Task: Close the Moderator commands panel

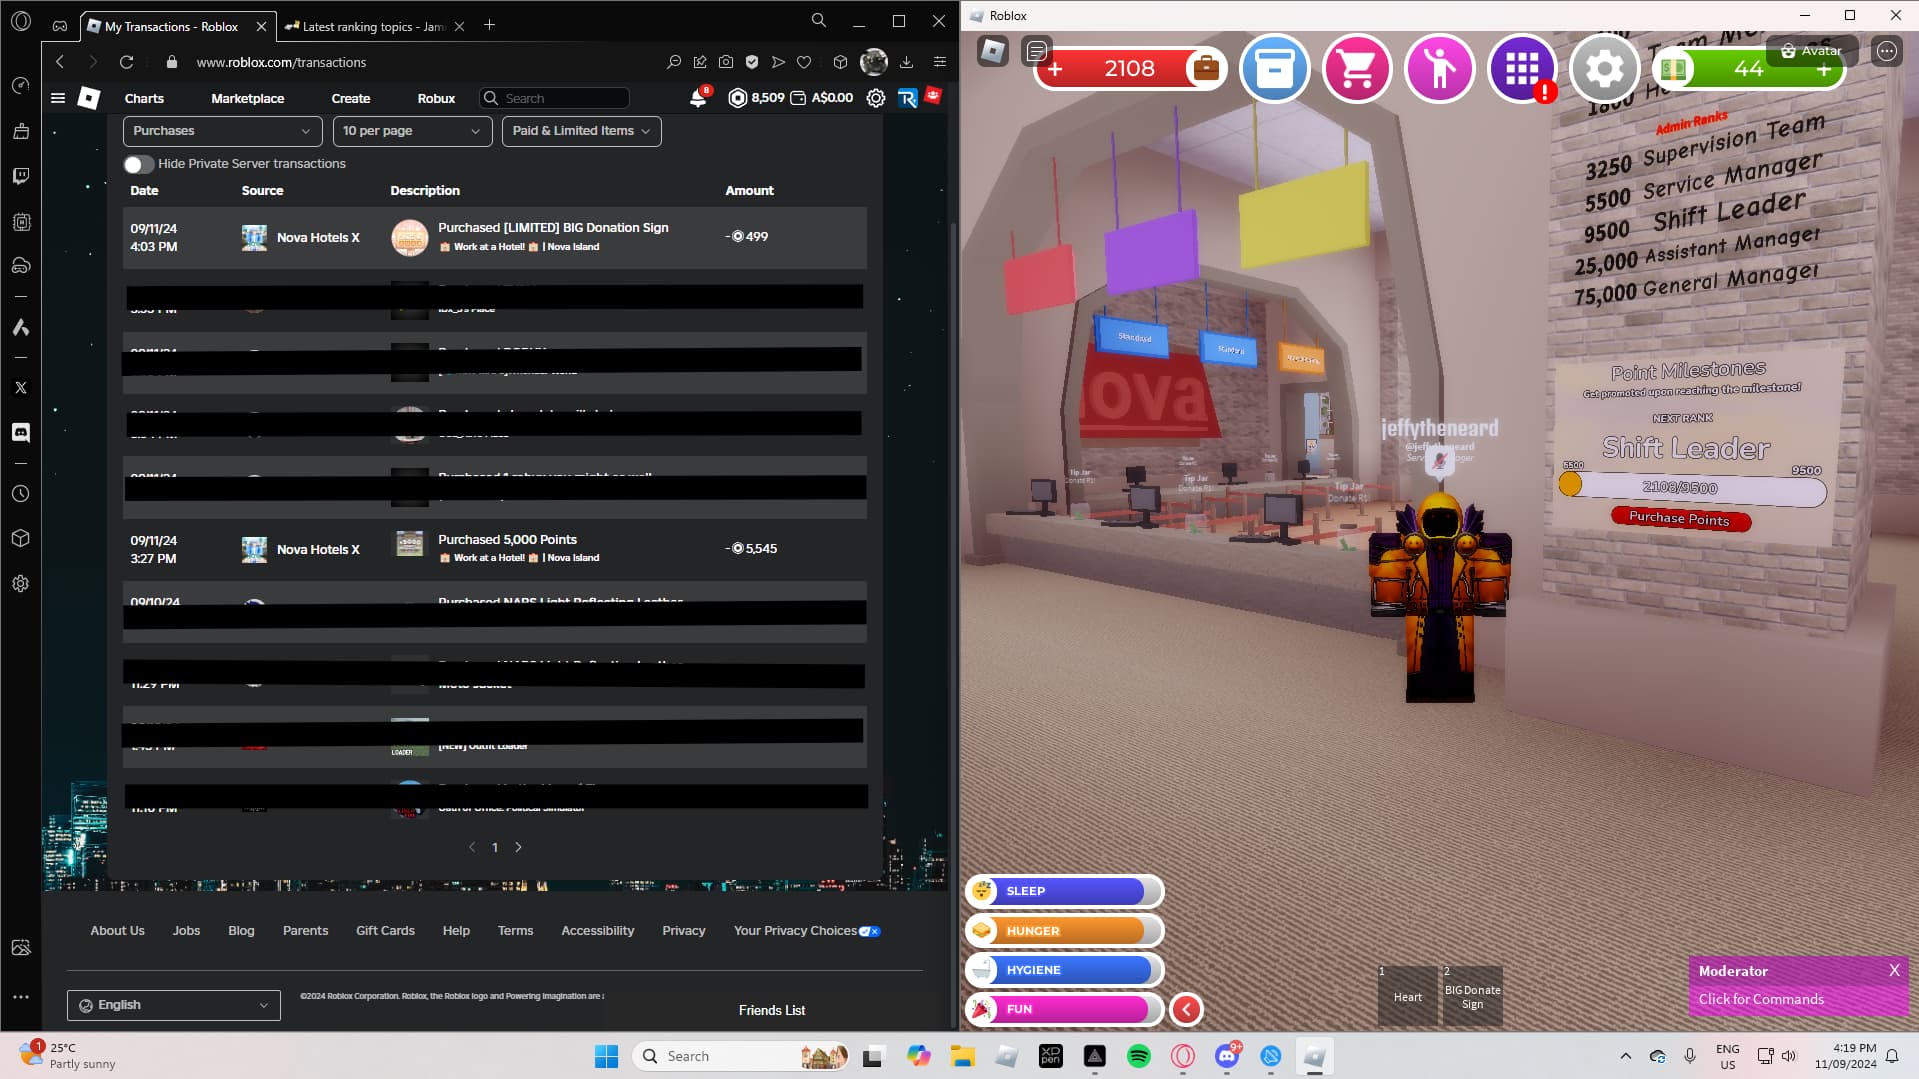Action: coord(1894,970)
